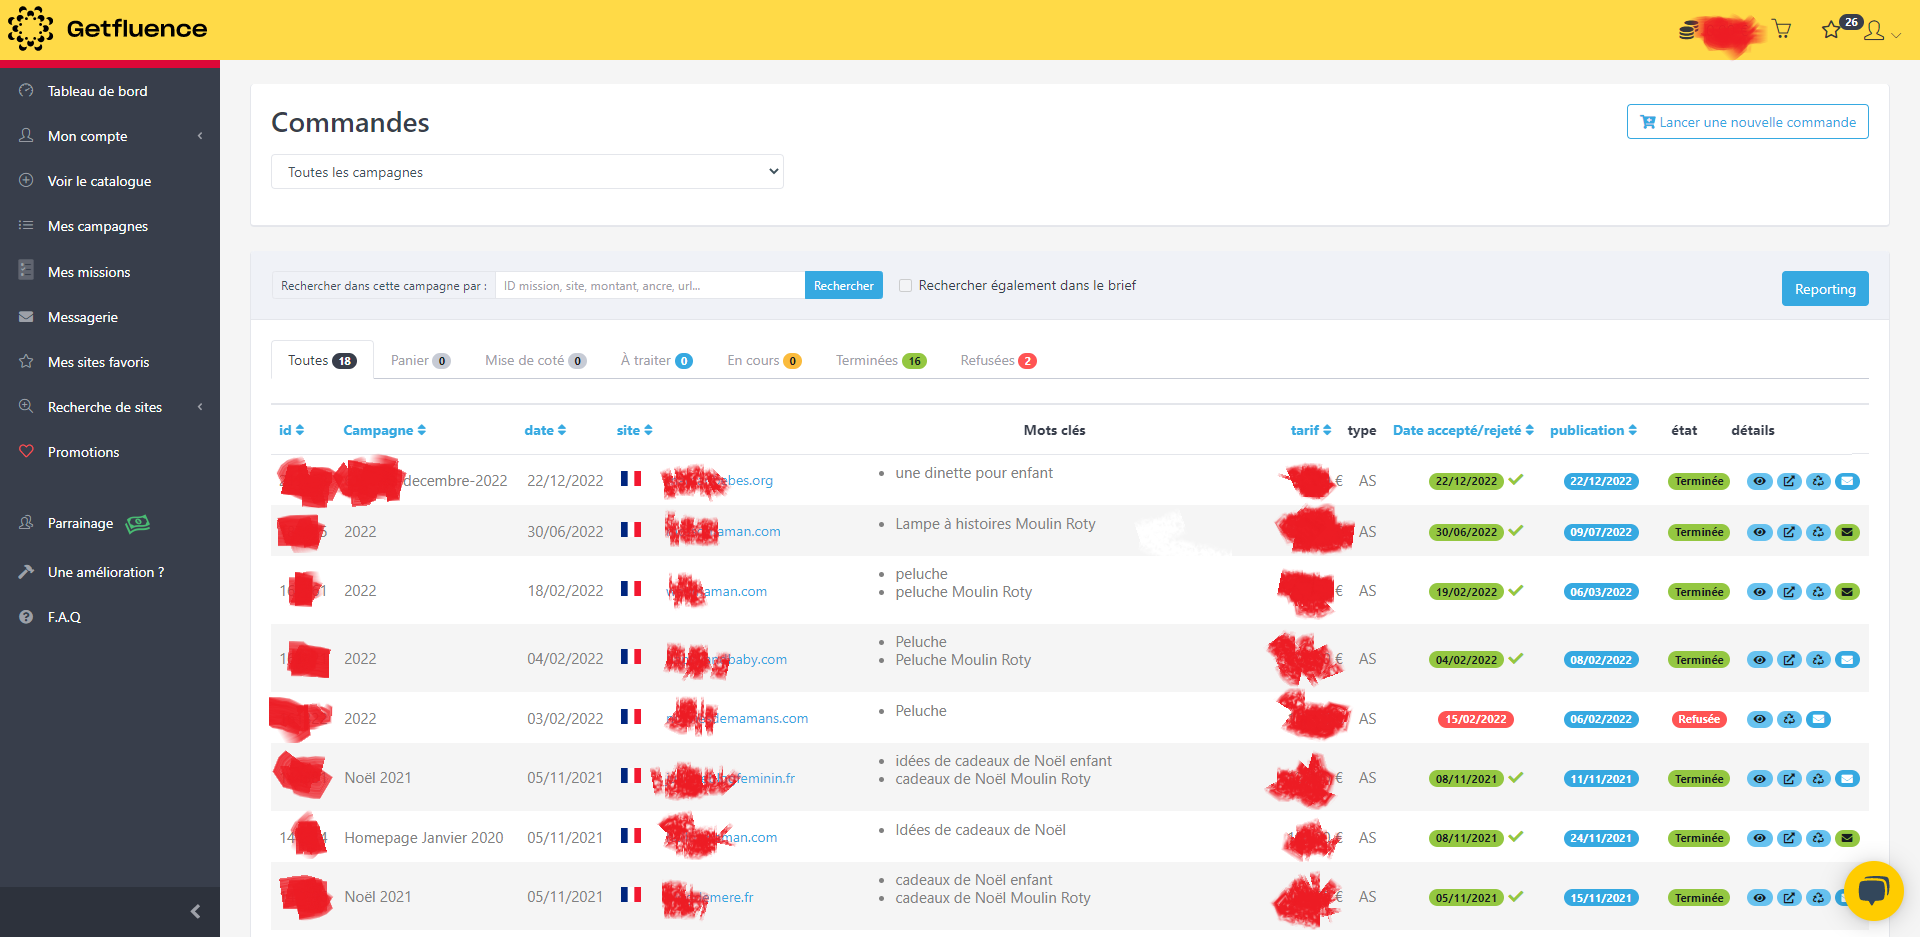This screenshot has width=1920, height=937.
Task: Open the chat support bubble
Action: coord(1874,891)
